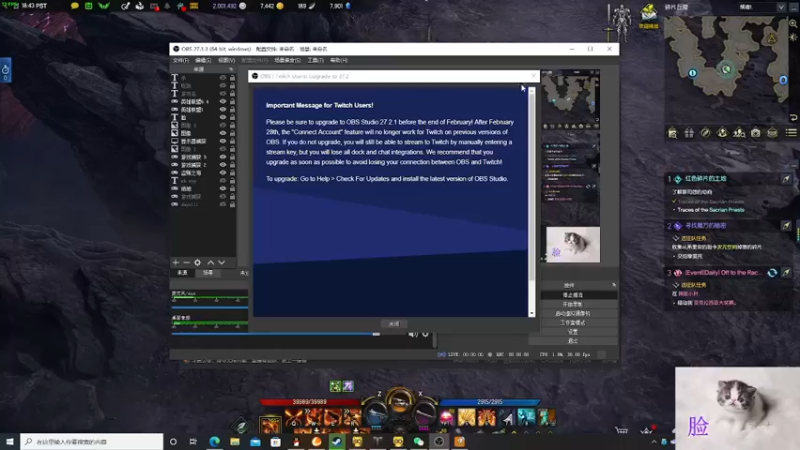Click 关闭 button in the Twitch upgrade dialog
Screen dimensions: 800x450
point(394,324)
